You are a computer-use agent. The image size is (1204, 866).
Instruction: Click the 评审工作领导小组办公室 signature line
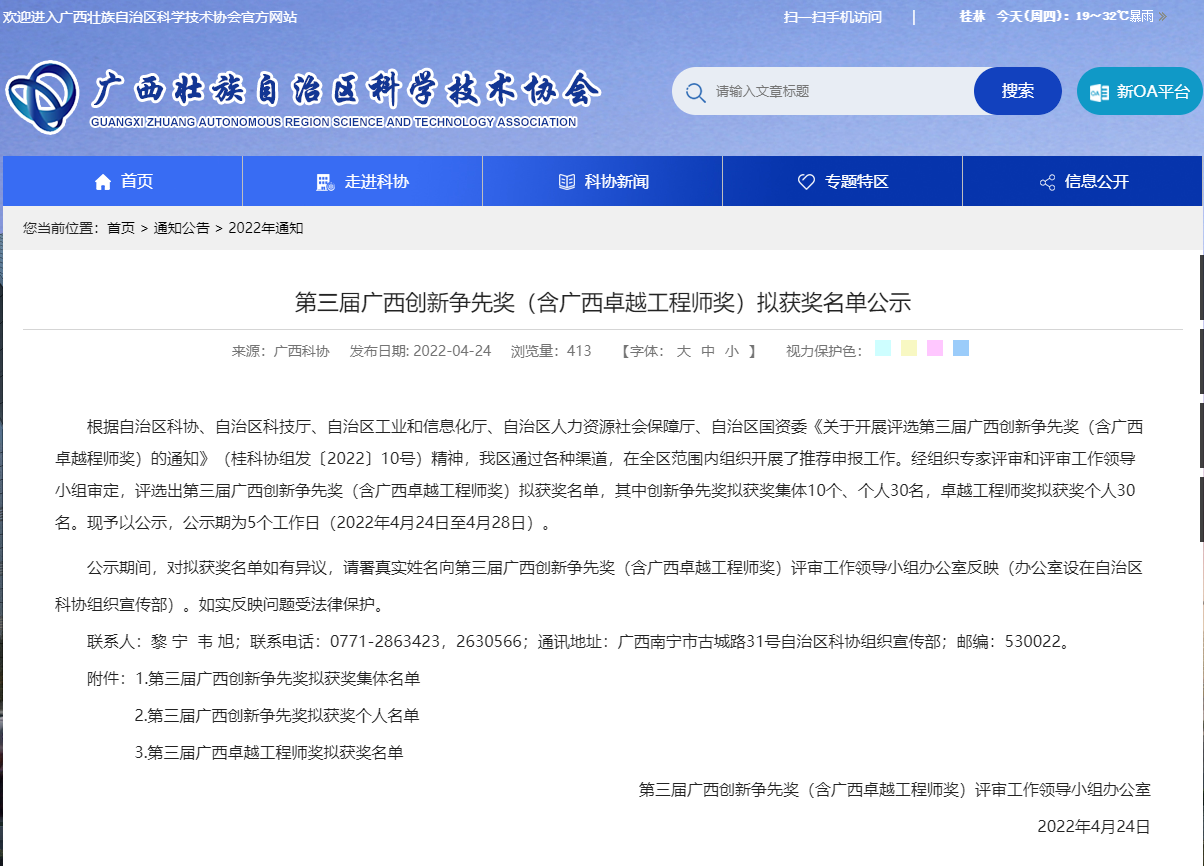coord(895,790)
